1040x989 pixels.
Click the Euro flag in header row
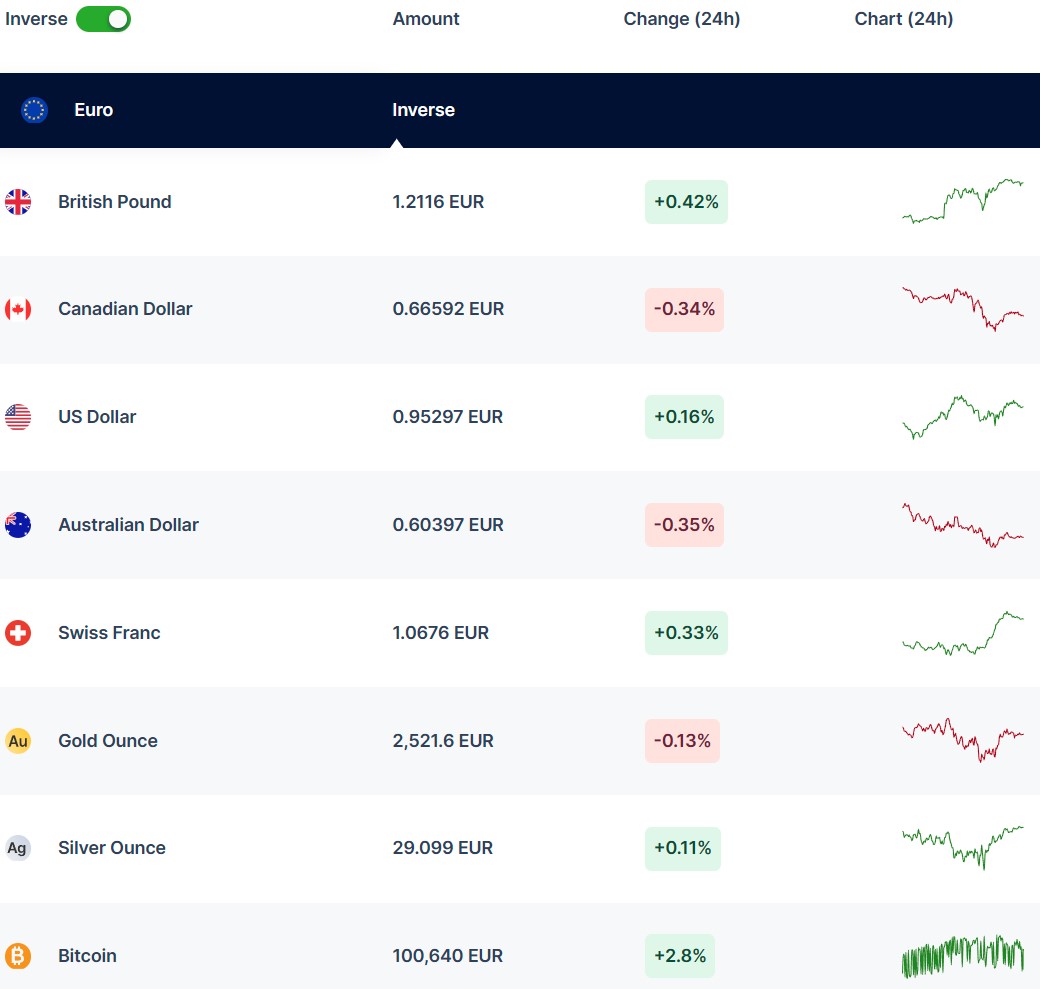(34, 110)
